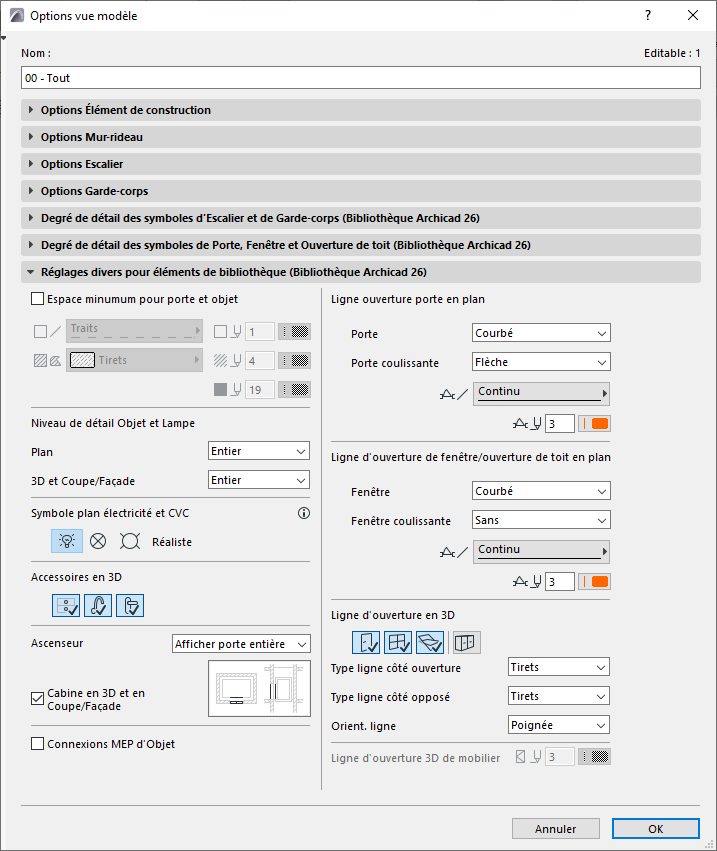Close the Options vue modèle dialog
This screenshot has width=717, height=851.
point(693,15)
